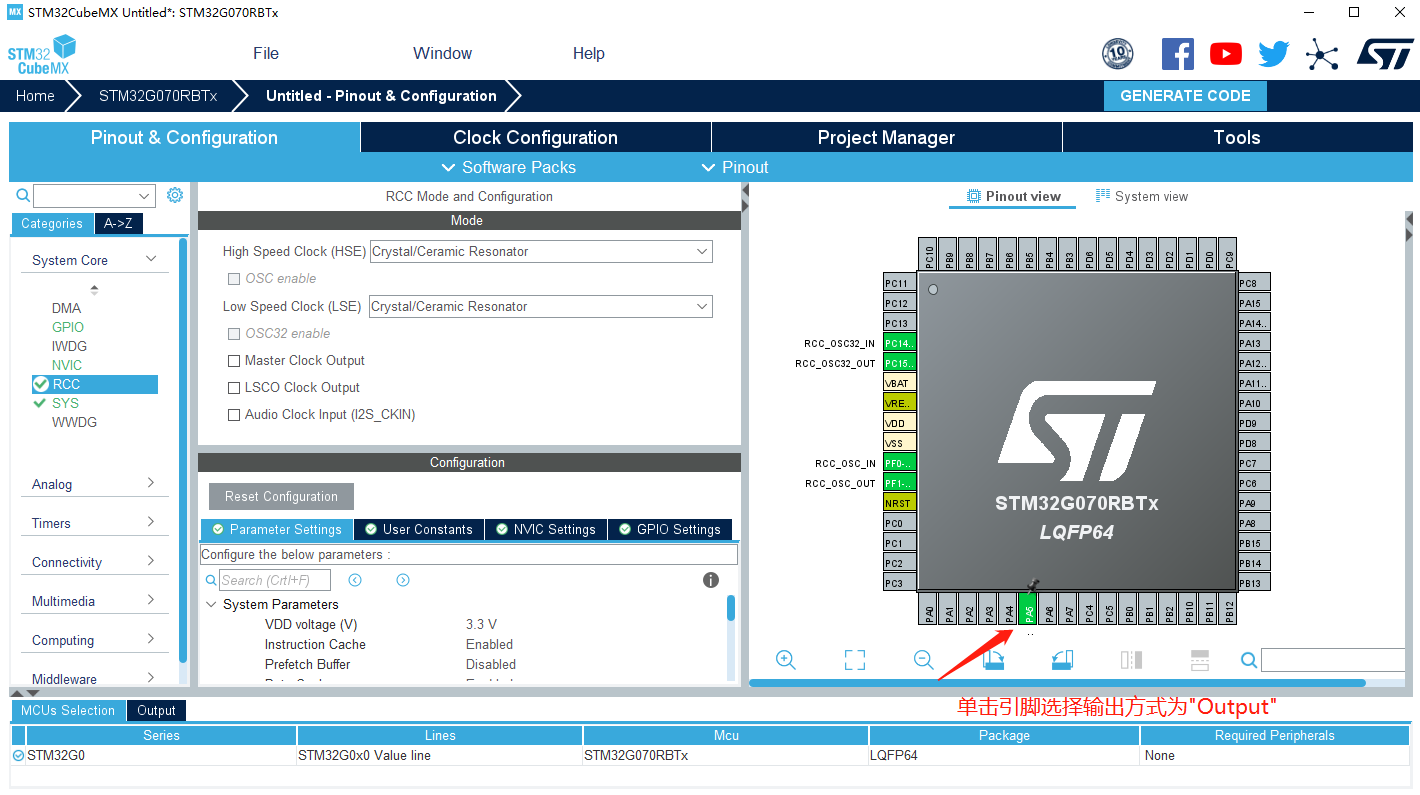Select pin PC14 RCC_OSC32_IN on the chip
The image size is (1420, 795).
pos(900,343)
